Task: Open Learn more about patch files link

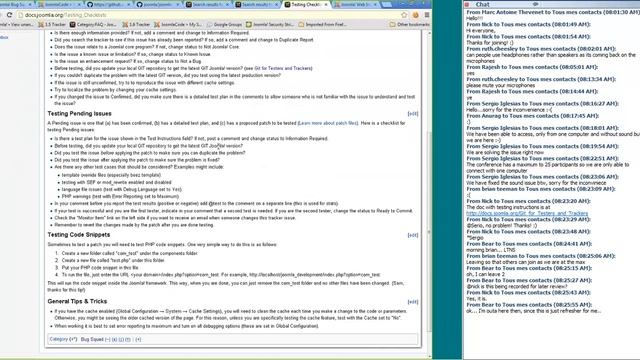Action: (x=328, y=123)
